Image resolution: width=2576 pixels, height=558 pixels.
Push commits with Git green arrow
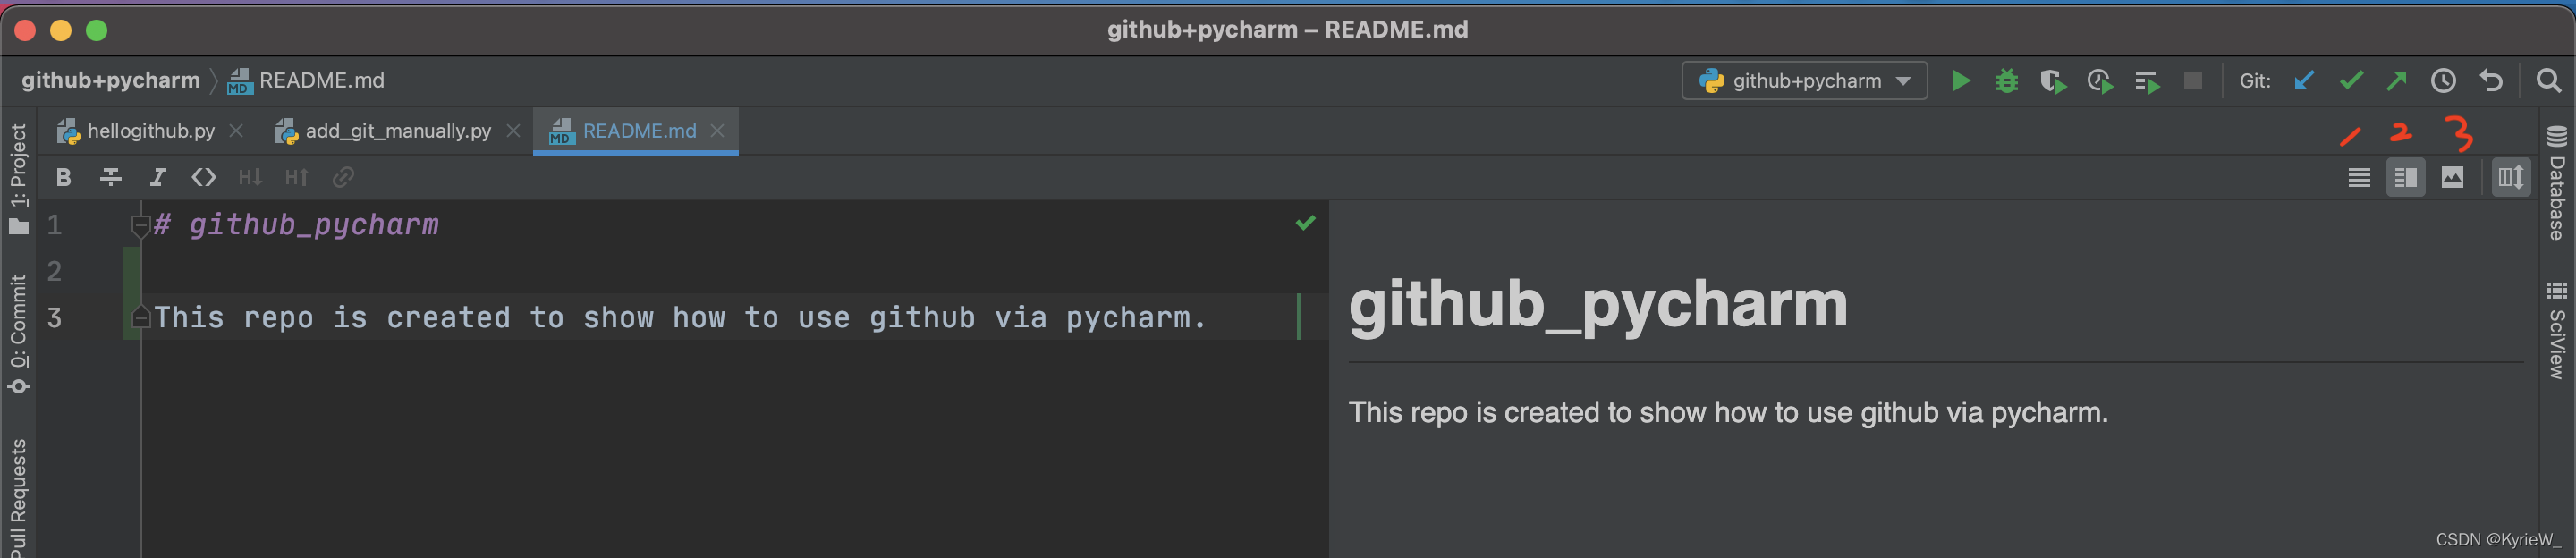coord(2397,81)
